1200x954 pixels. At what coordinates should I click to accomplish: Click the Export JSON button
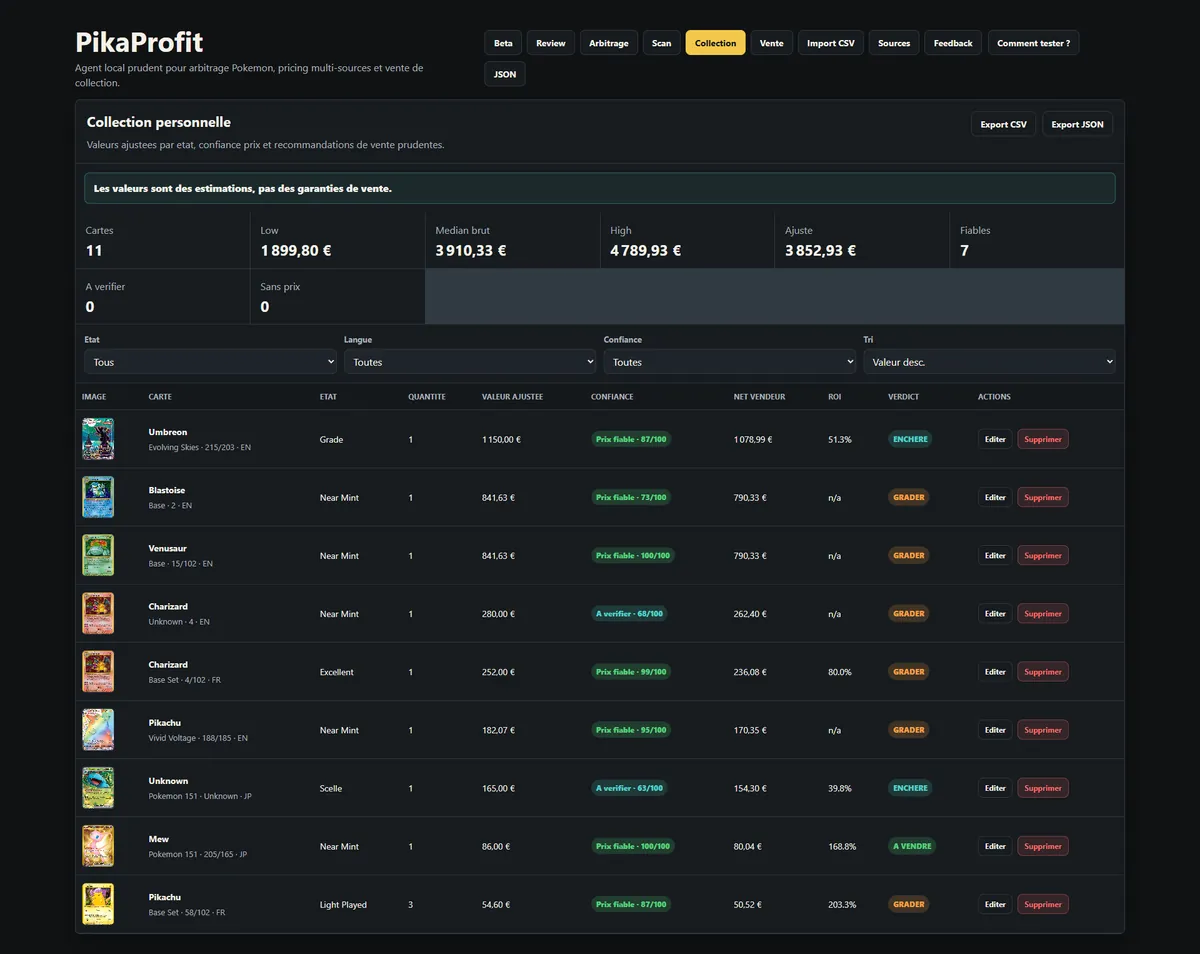tap(1077, 124)
